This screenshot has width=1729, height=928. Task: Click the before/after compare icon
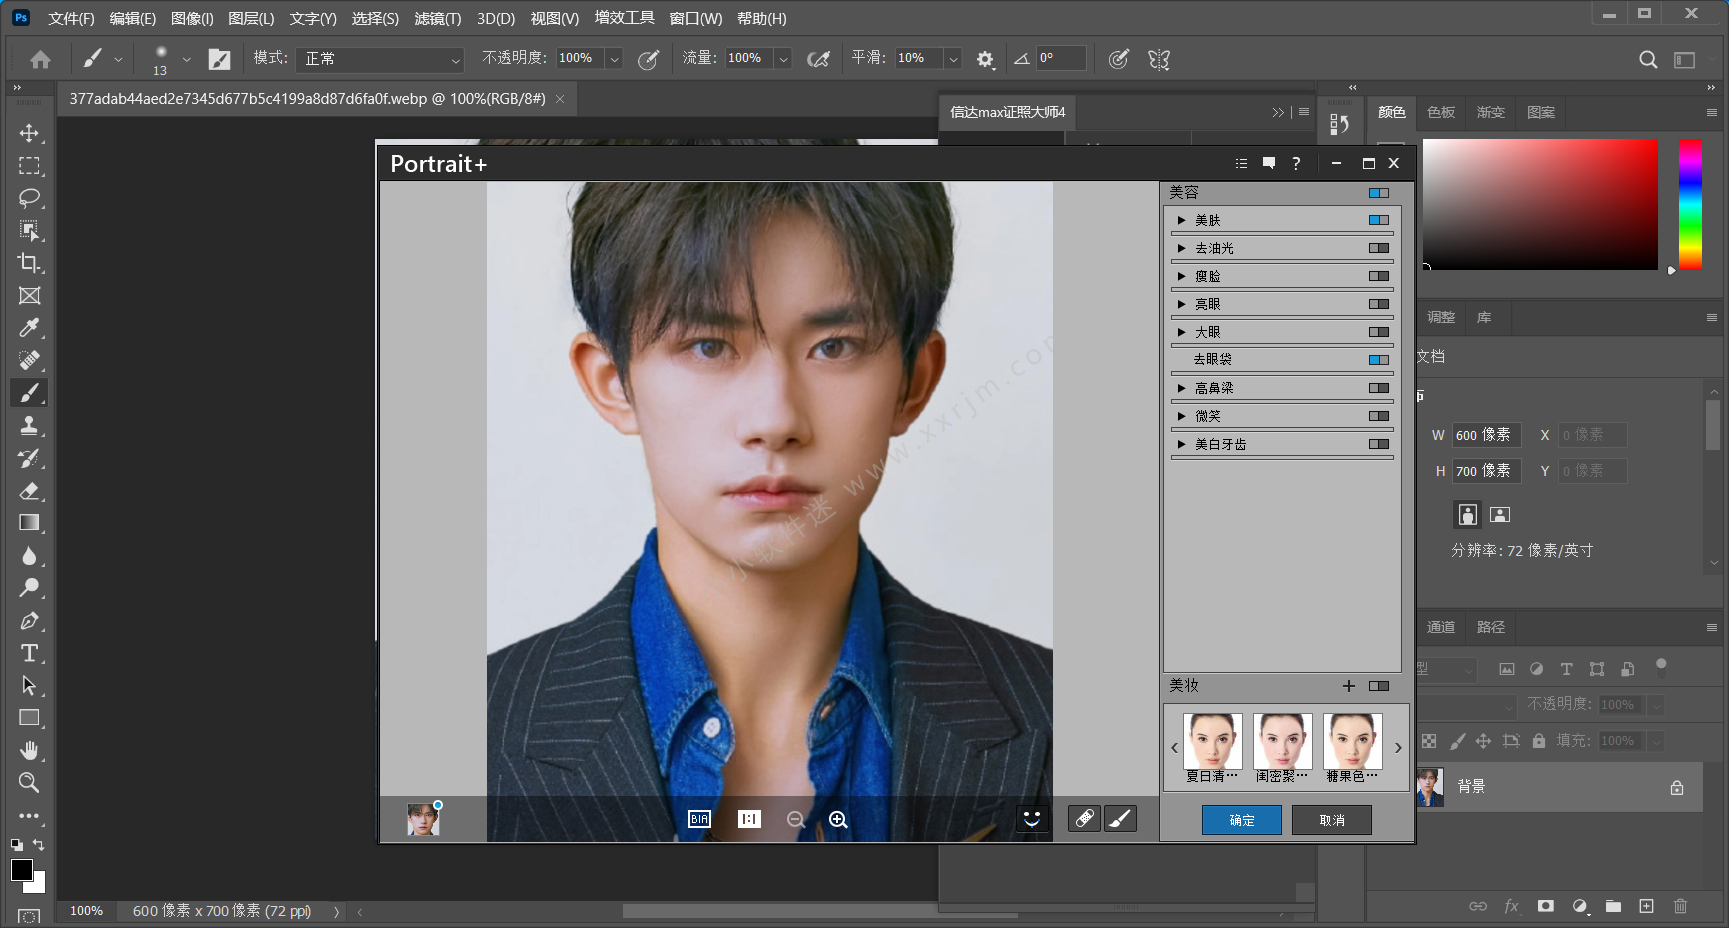(x=699, y=819)
